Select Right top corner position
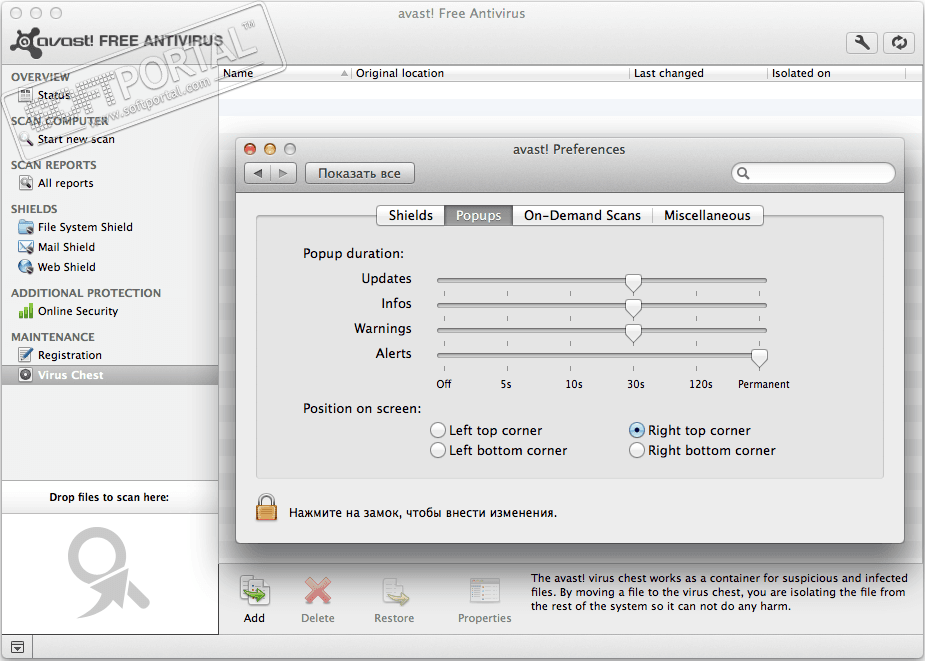925x661 pixels. [637, 430]
